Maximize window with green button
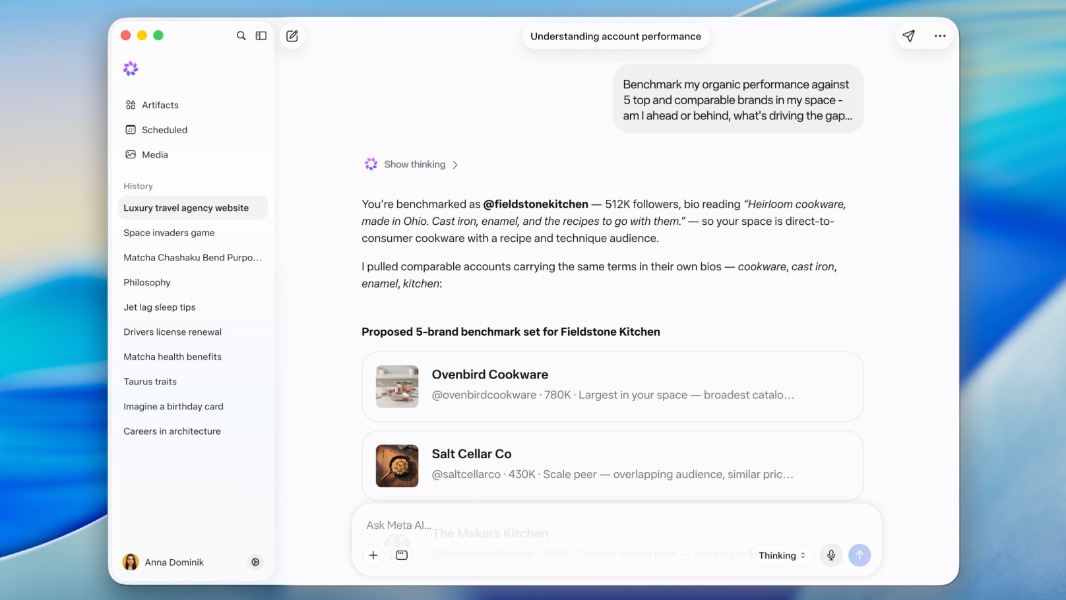 (158, 35)
